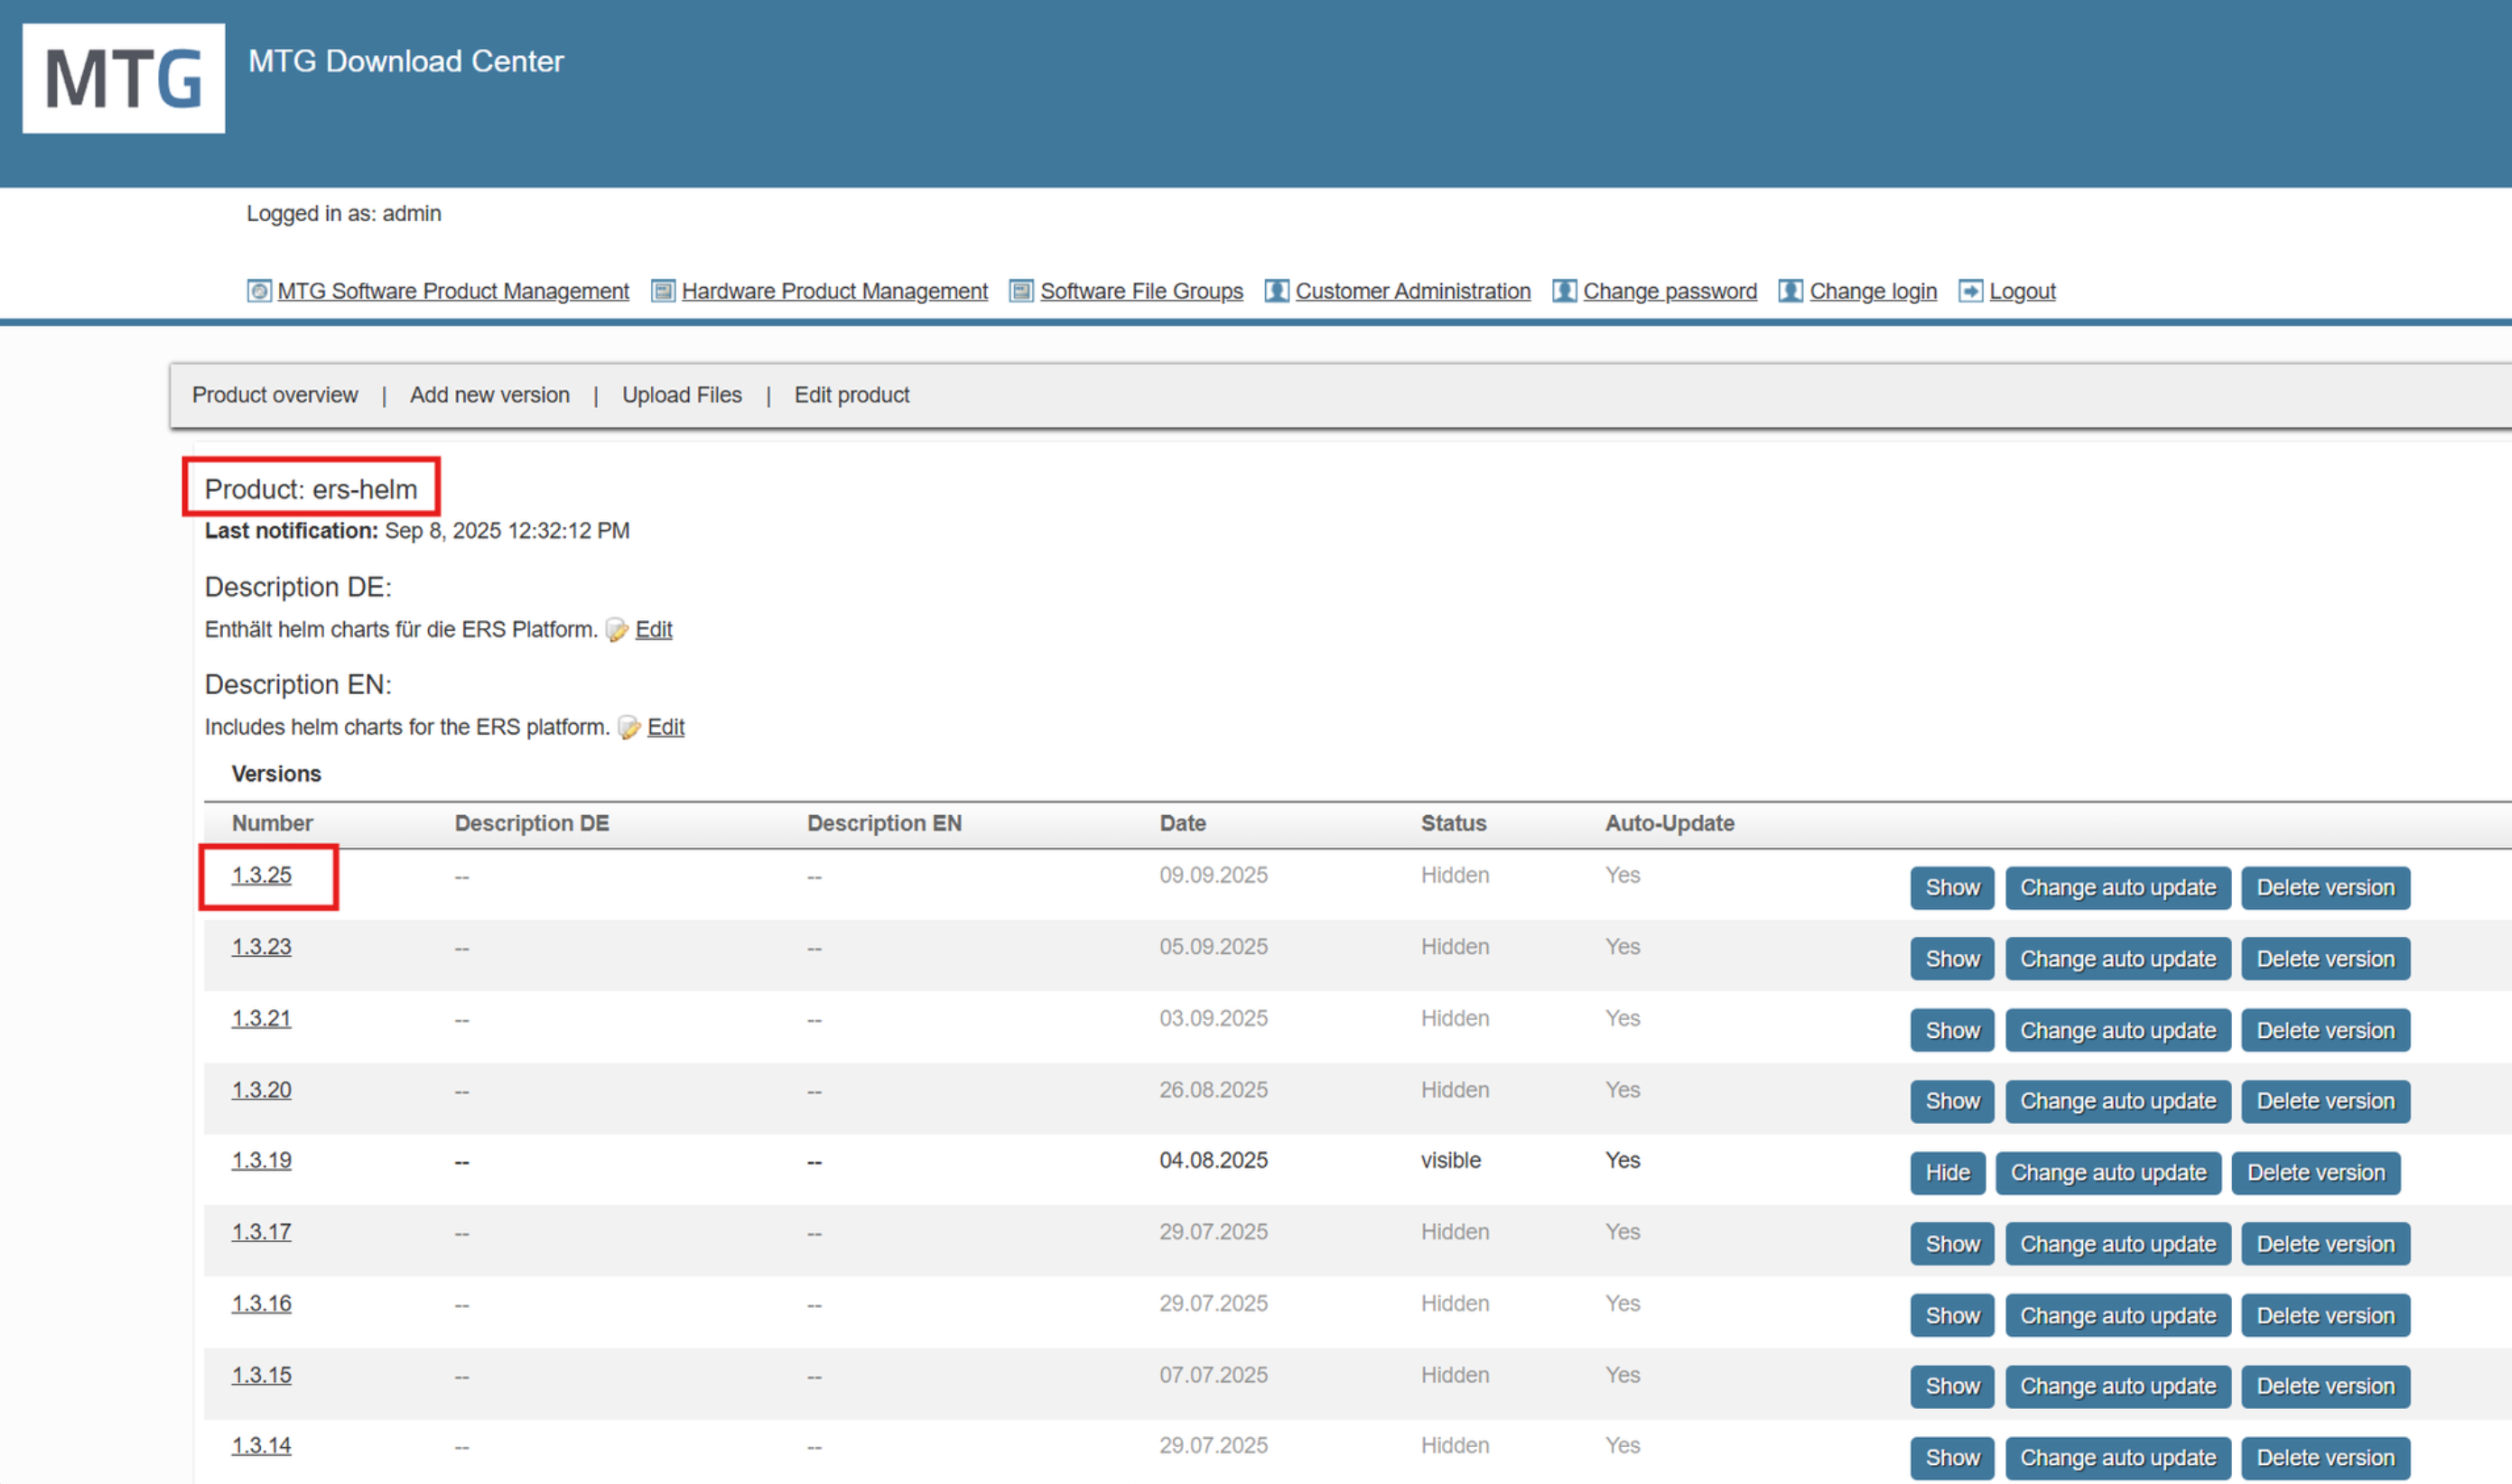Go to Product overview
The width and height of the screenshot is (2512, 1484).
pos(274,395)
